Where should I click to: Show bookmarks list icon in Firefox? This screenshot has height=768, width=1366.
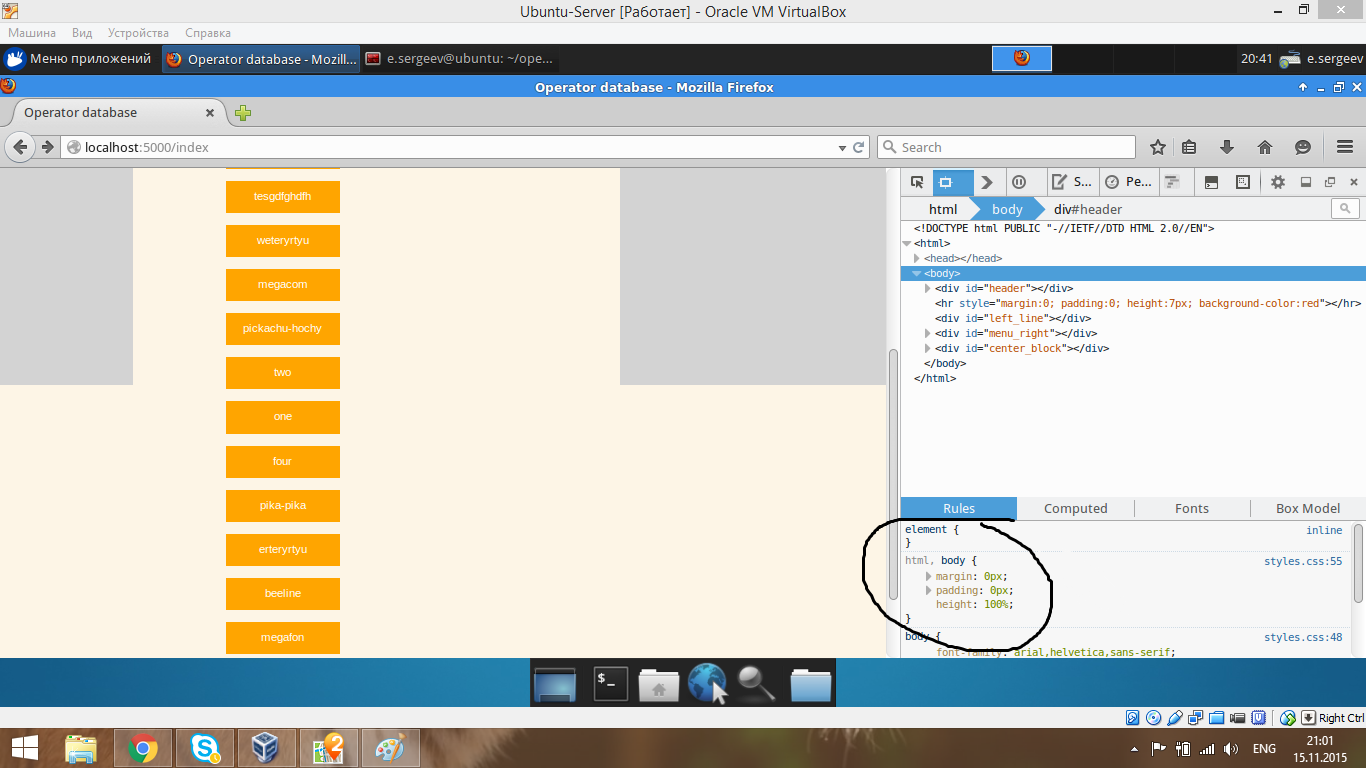1189,147
